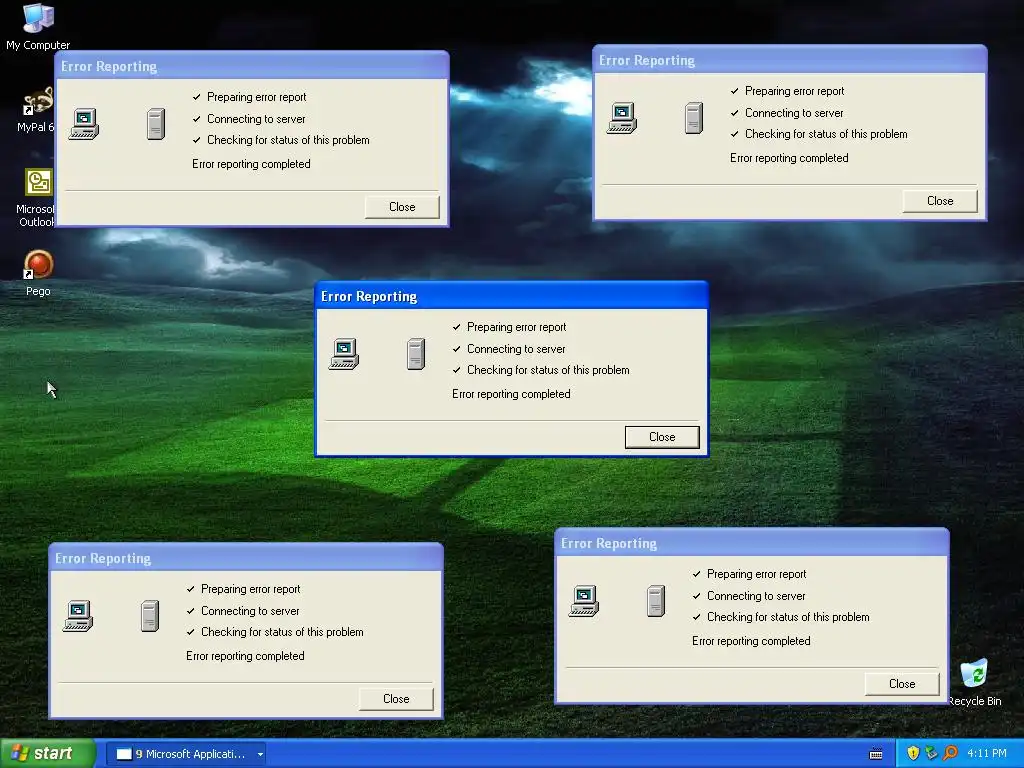
Task: Click the keyboard language bar icon
Action: pos(876,754)
